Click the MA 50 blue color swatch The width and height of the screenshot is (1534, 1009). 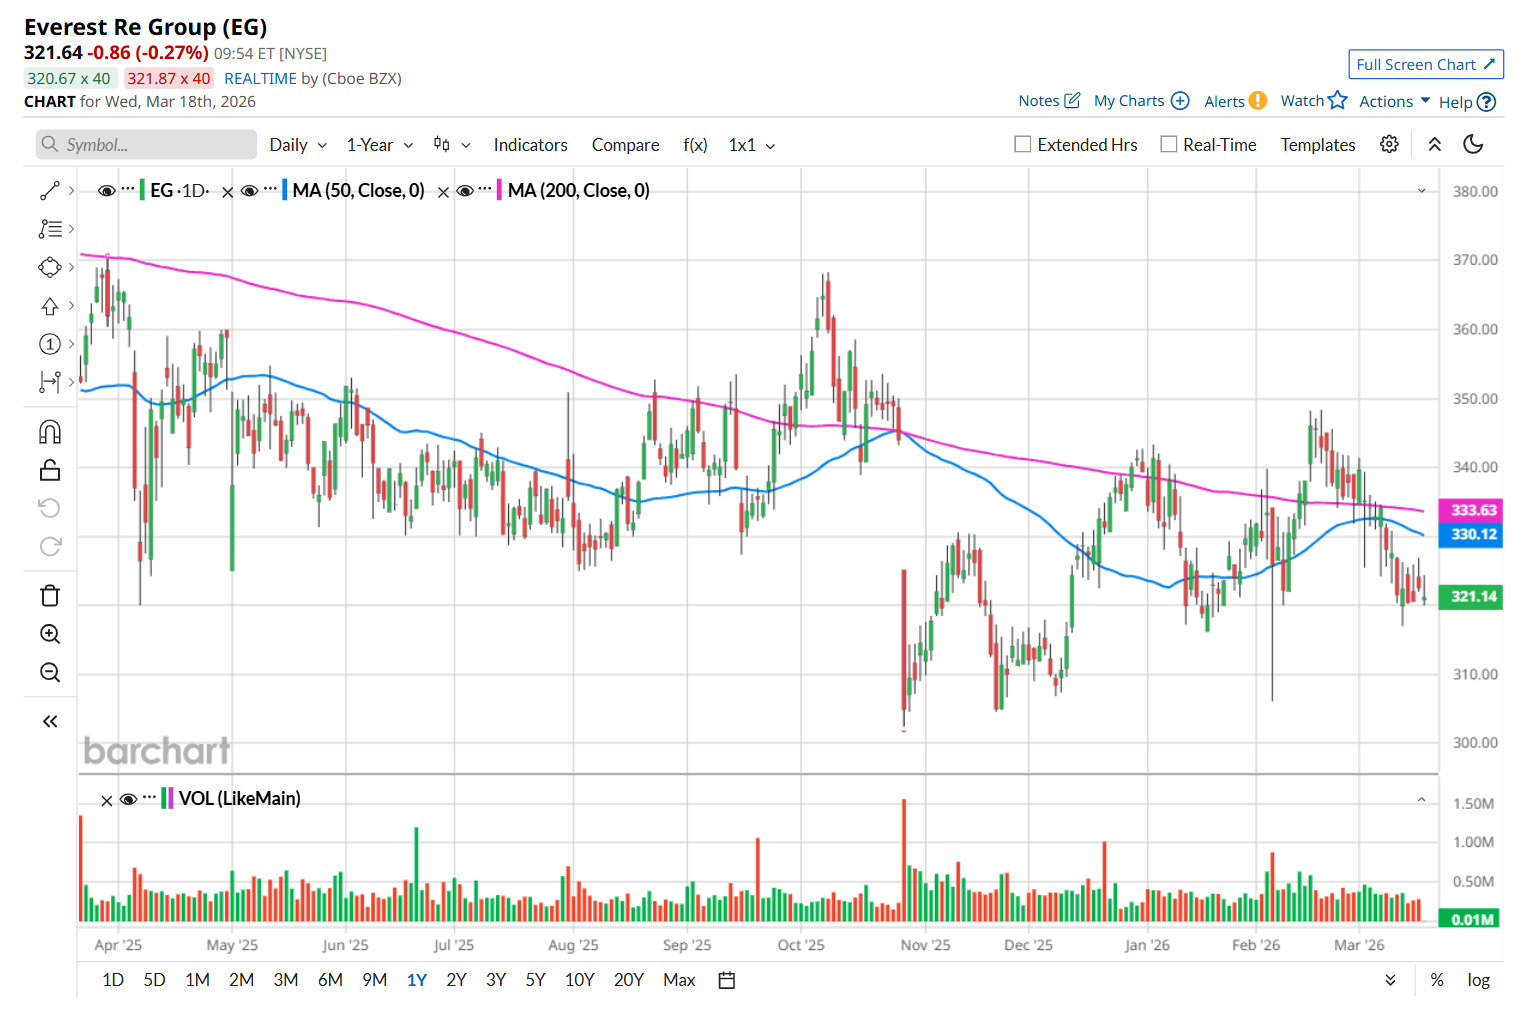click(x=285, y=190)
